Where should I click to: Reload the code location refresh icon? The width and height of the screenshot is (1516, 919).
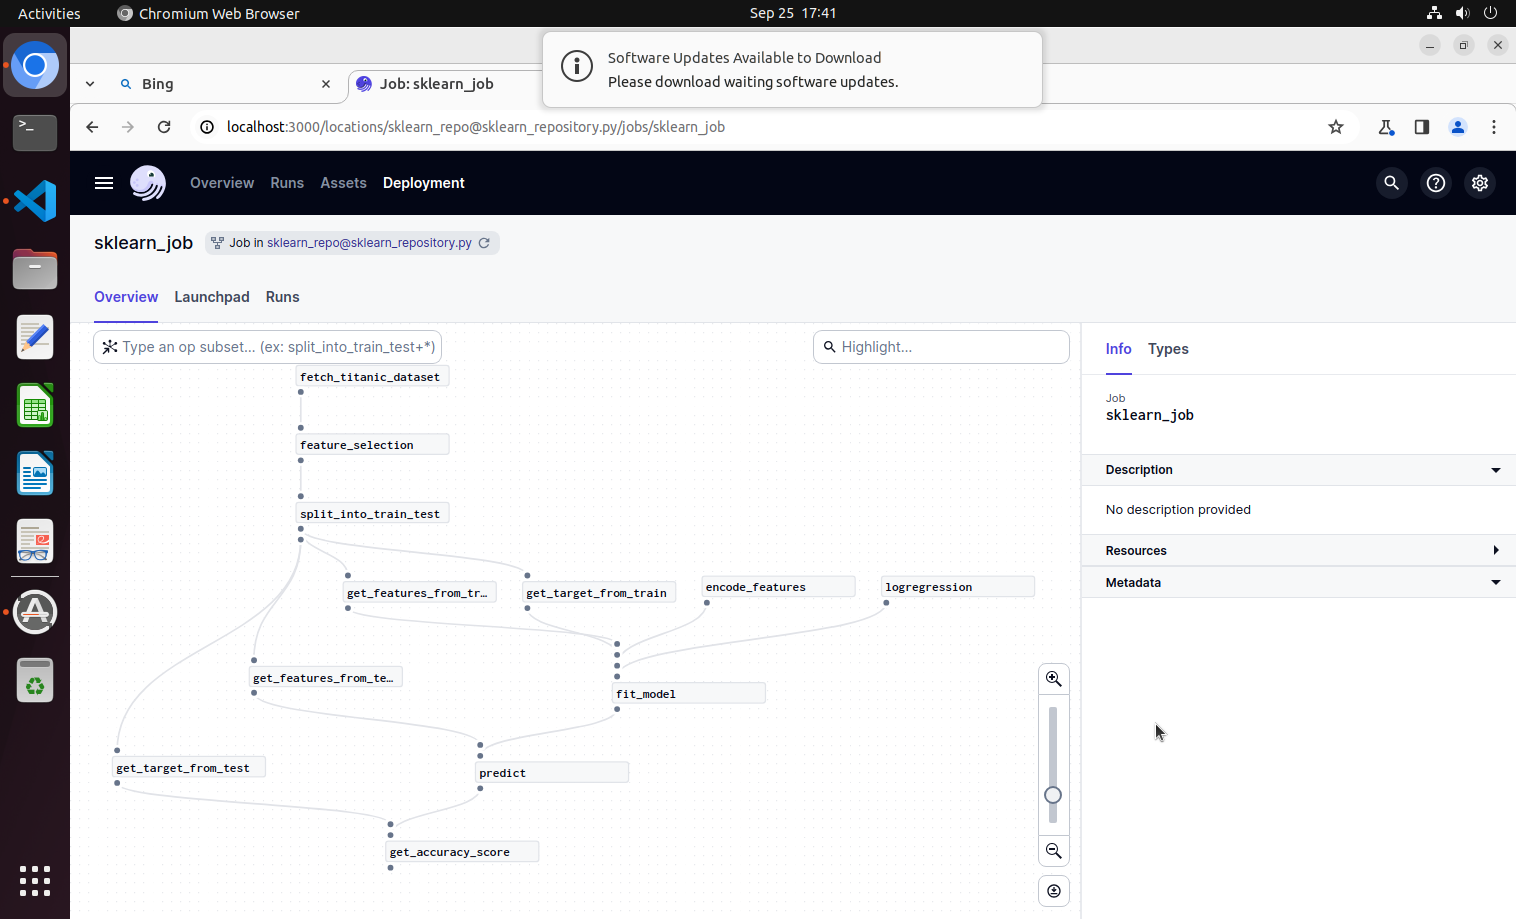(485, 243)
